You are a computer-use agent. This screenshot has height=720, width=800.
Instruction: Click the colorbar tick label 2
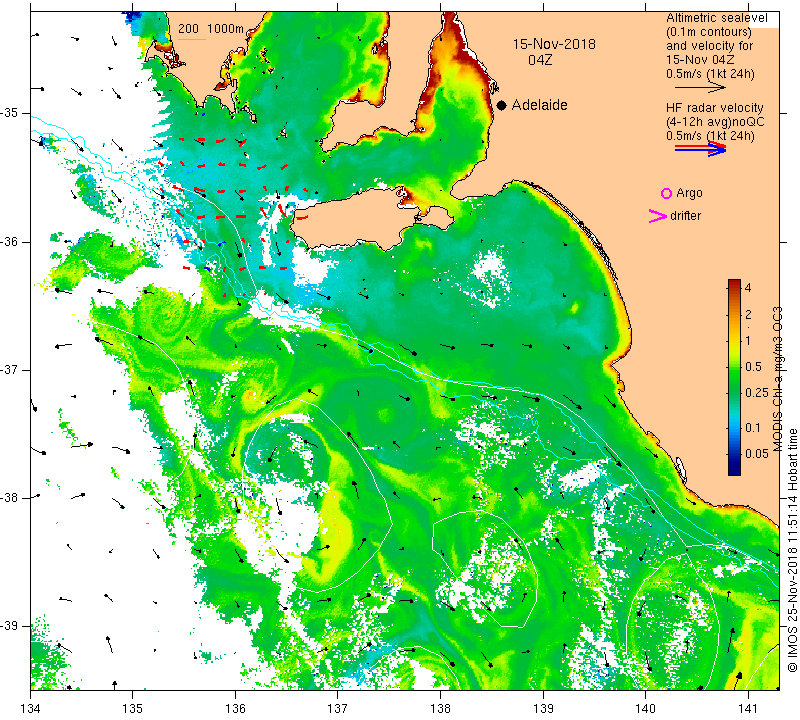click(748, 314)
